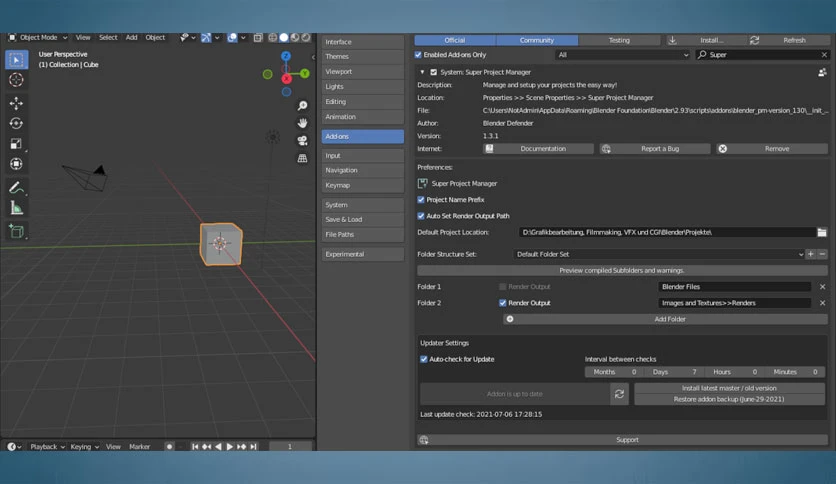836x484 pixels.
Task: Select the Transform tool
Action: point(16,164)
